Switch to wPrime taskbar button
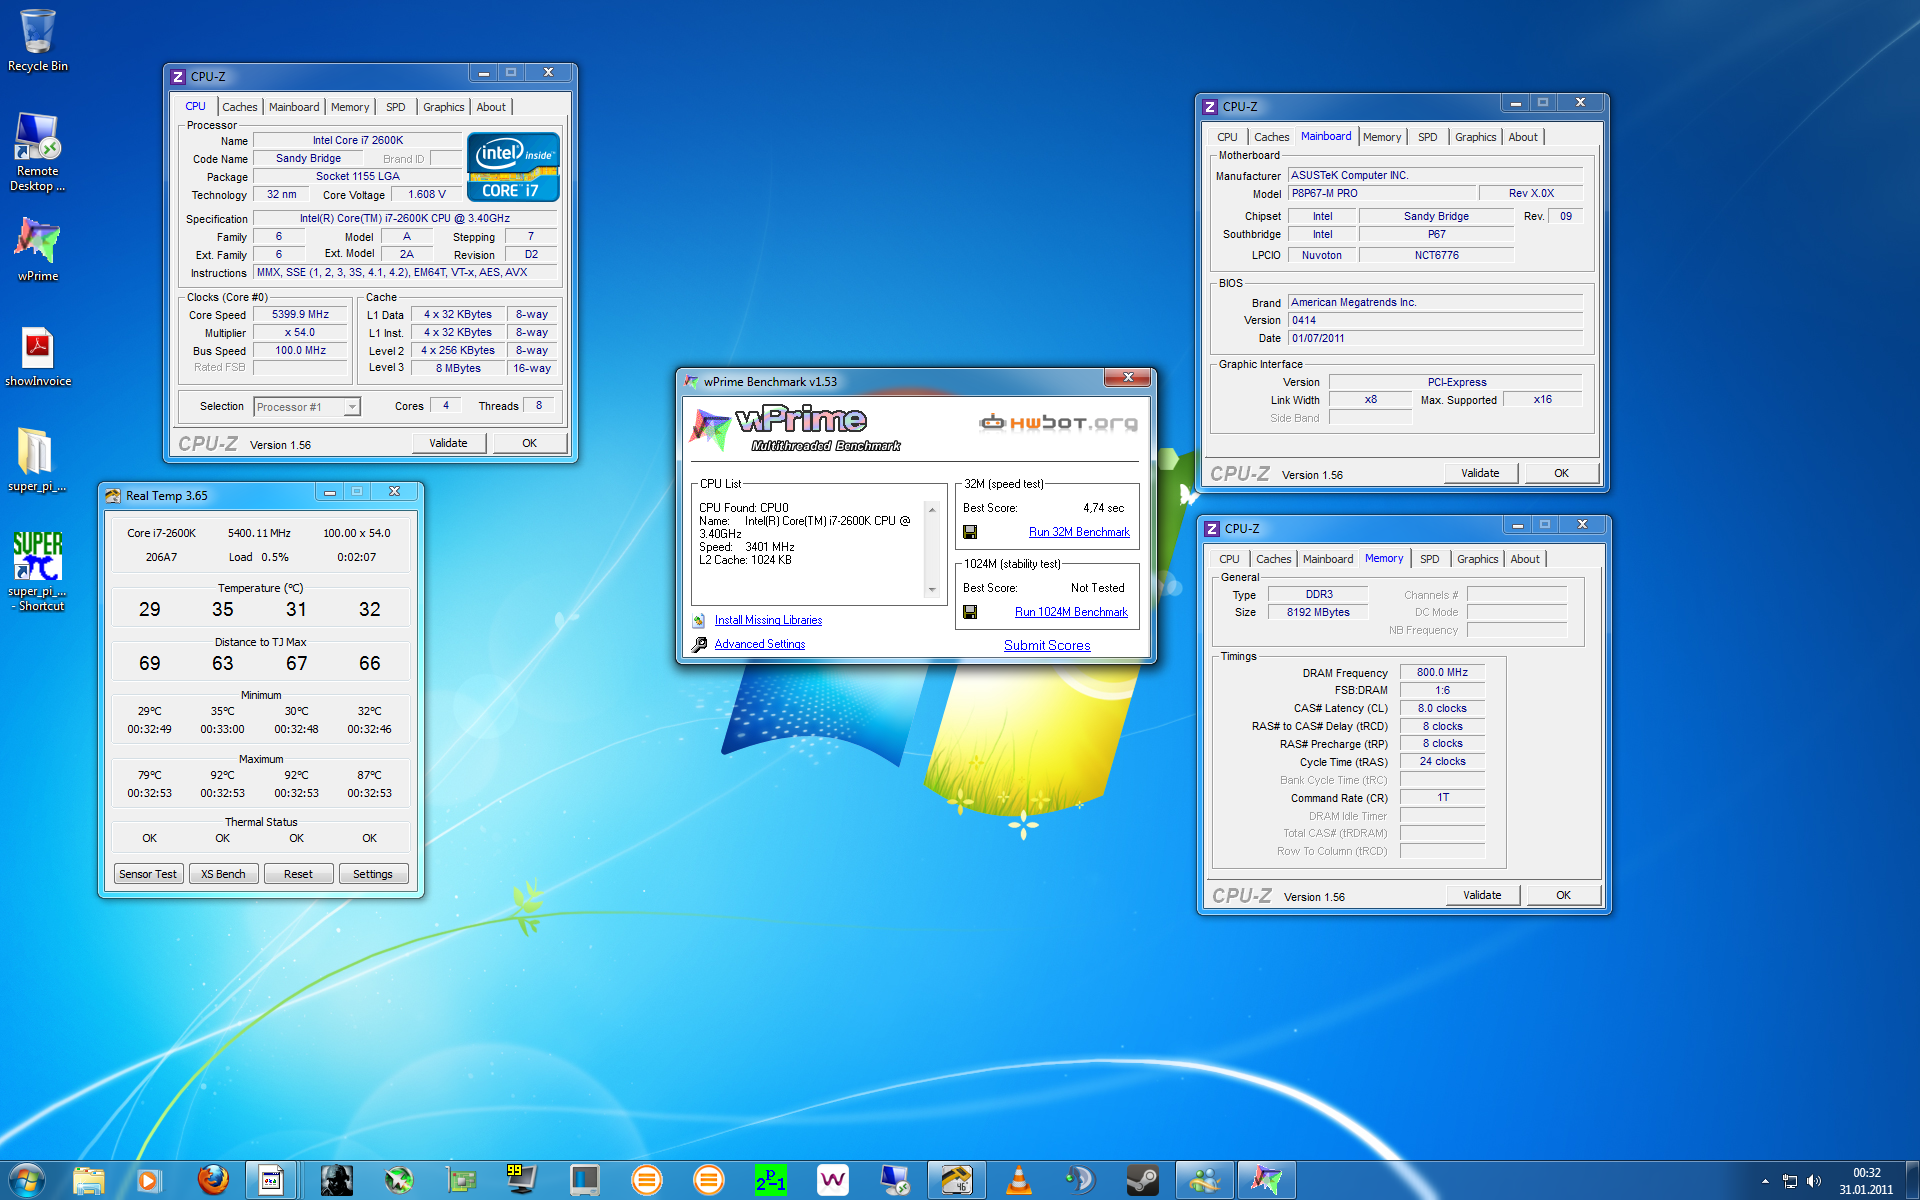1920x1200 pixels. 1266,1181
